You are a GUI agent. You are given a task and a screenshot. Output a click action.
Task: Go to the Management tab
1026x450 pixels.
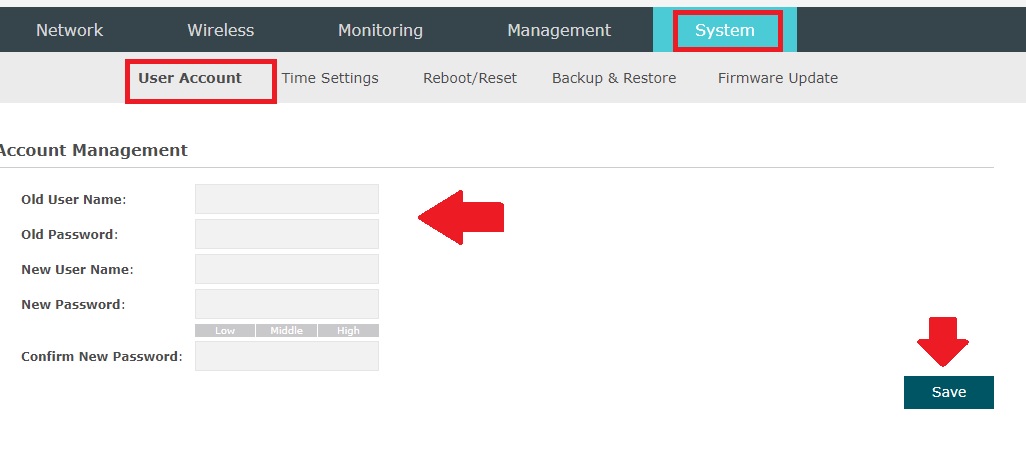point(559,30)
